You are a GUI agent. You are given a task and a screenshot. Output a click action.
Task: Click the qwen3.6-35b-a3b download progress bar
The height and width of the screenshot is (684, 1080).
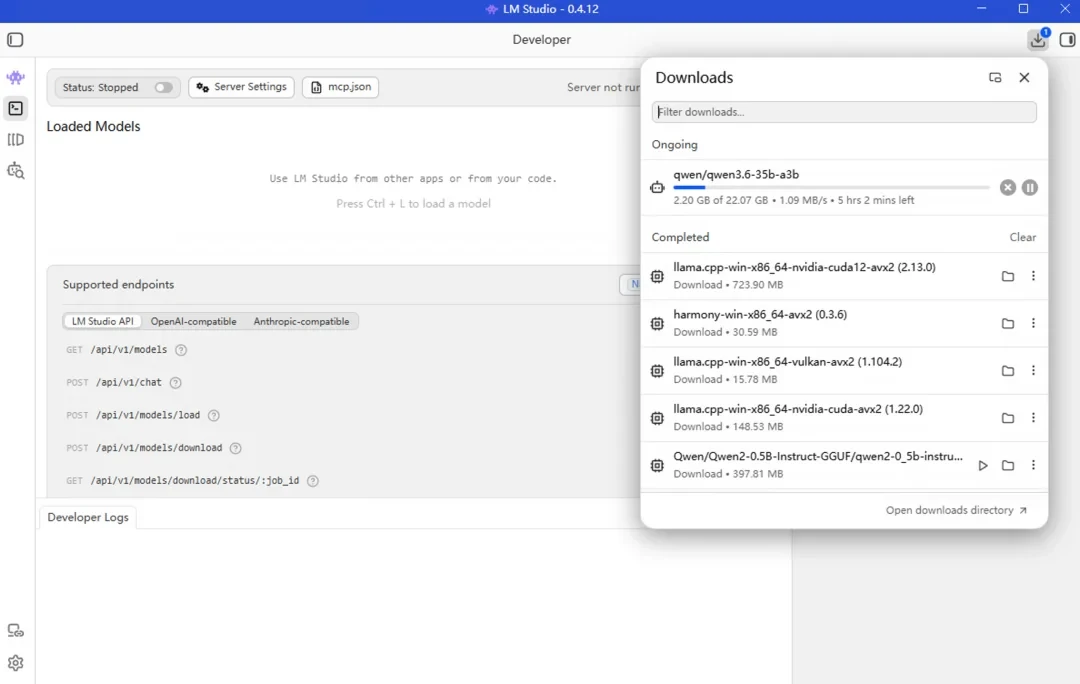831,187
